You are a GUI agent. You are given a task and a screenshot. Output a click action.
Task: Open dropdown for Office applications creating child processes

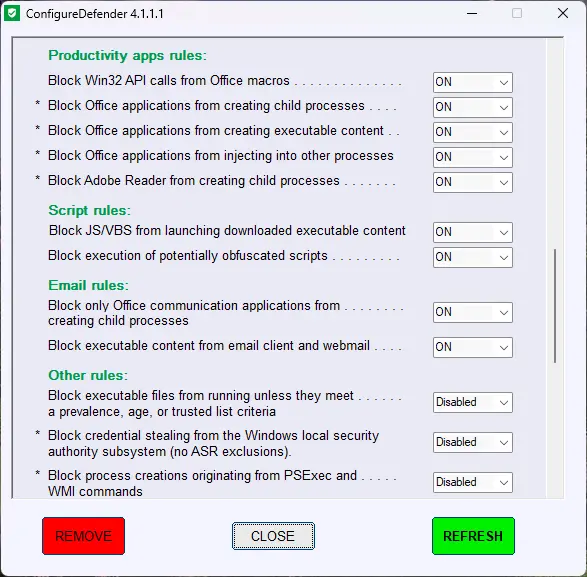pyautogui.click(x=472, y=107)
